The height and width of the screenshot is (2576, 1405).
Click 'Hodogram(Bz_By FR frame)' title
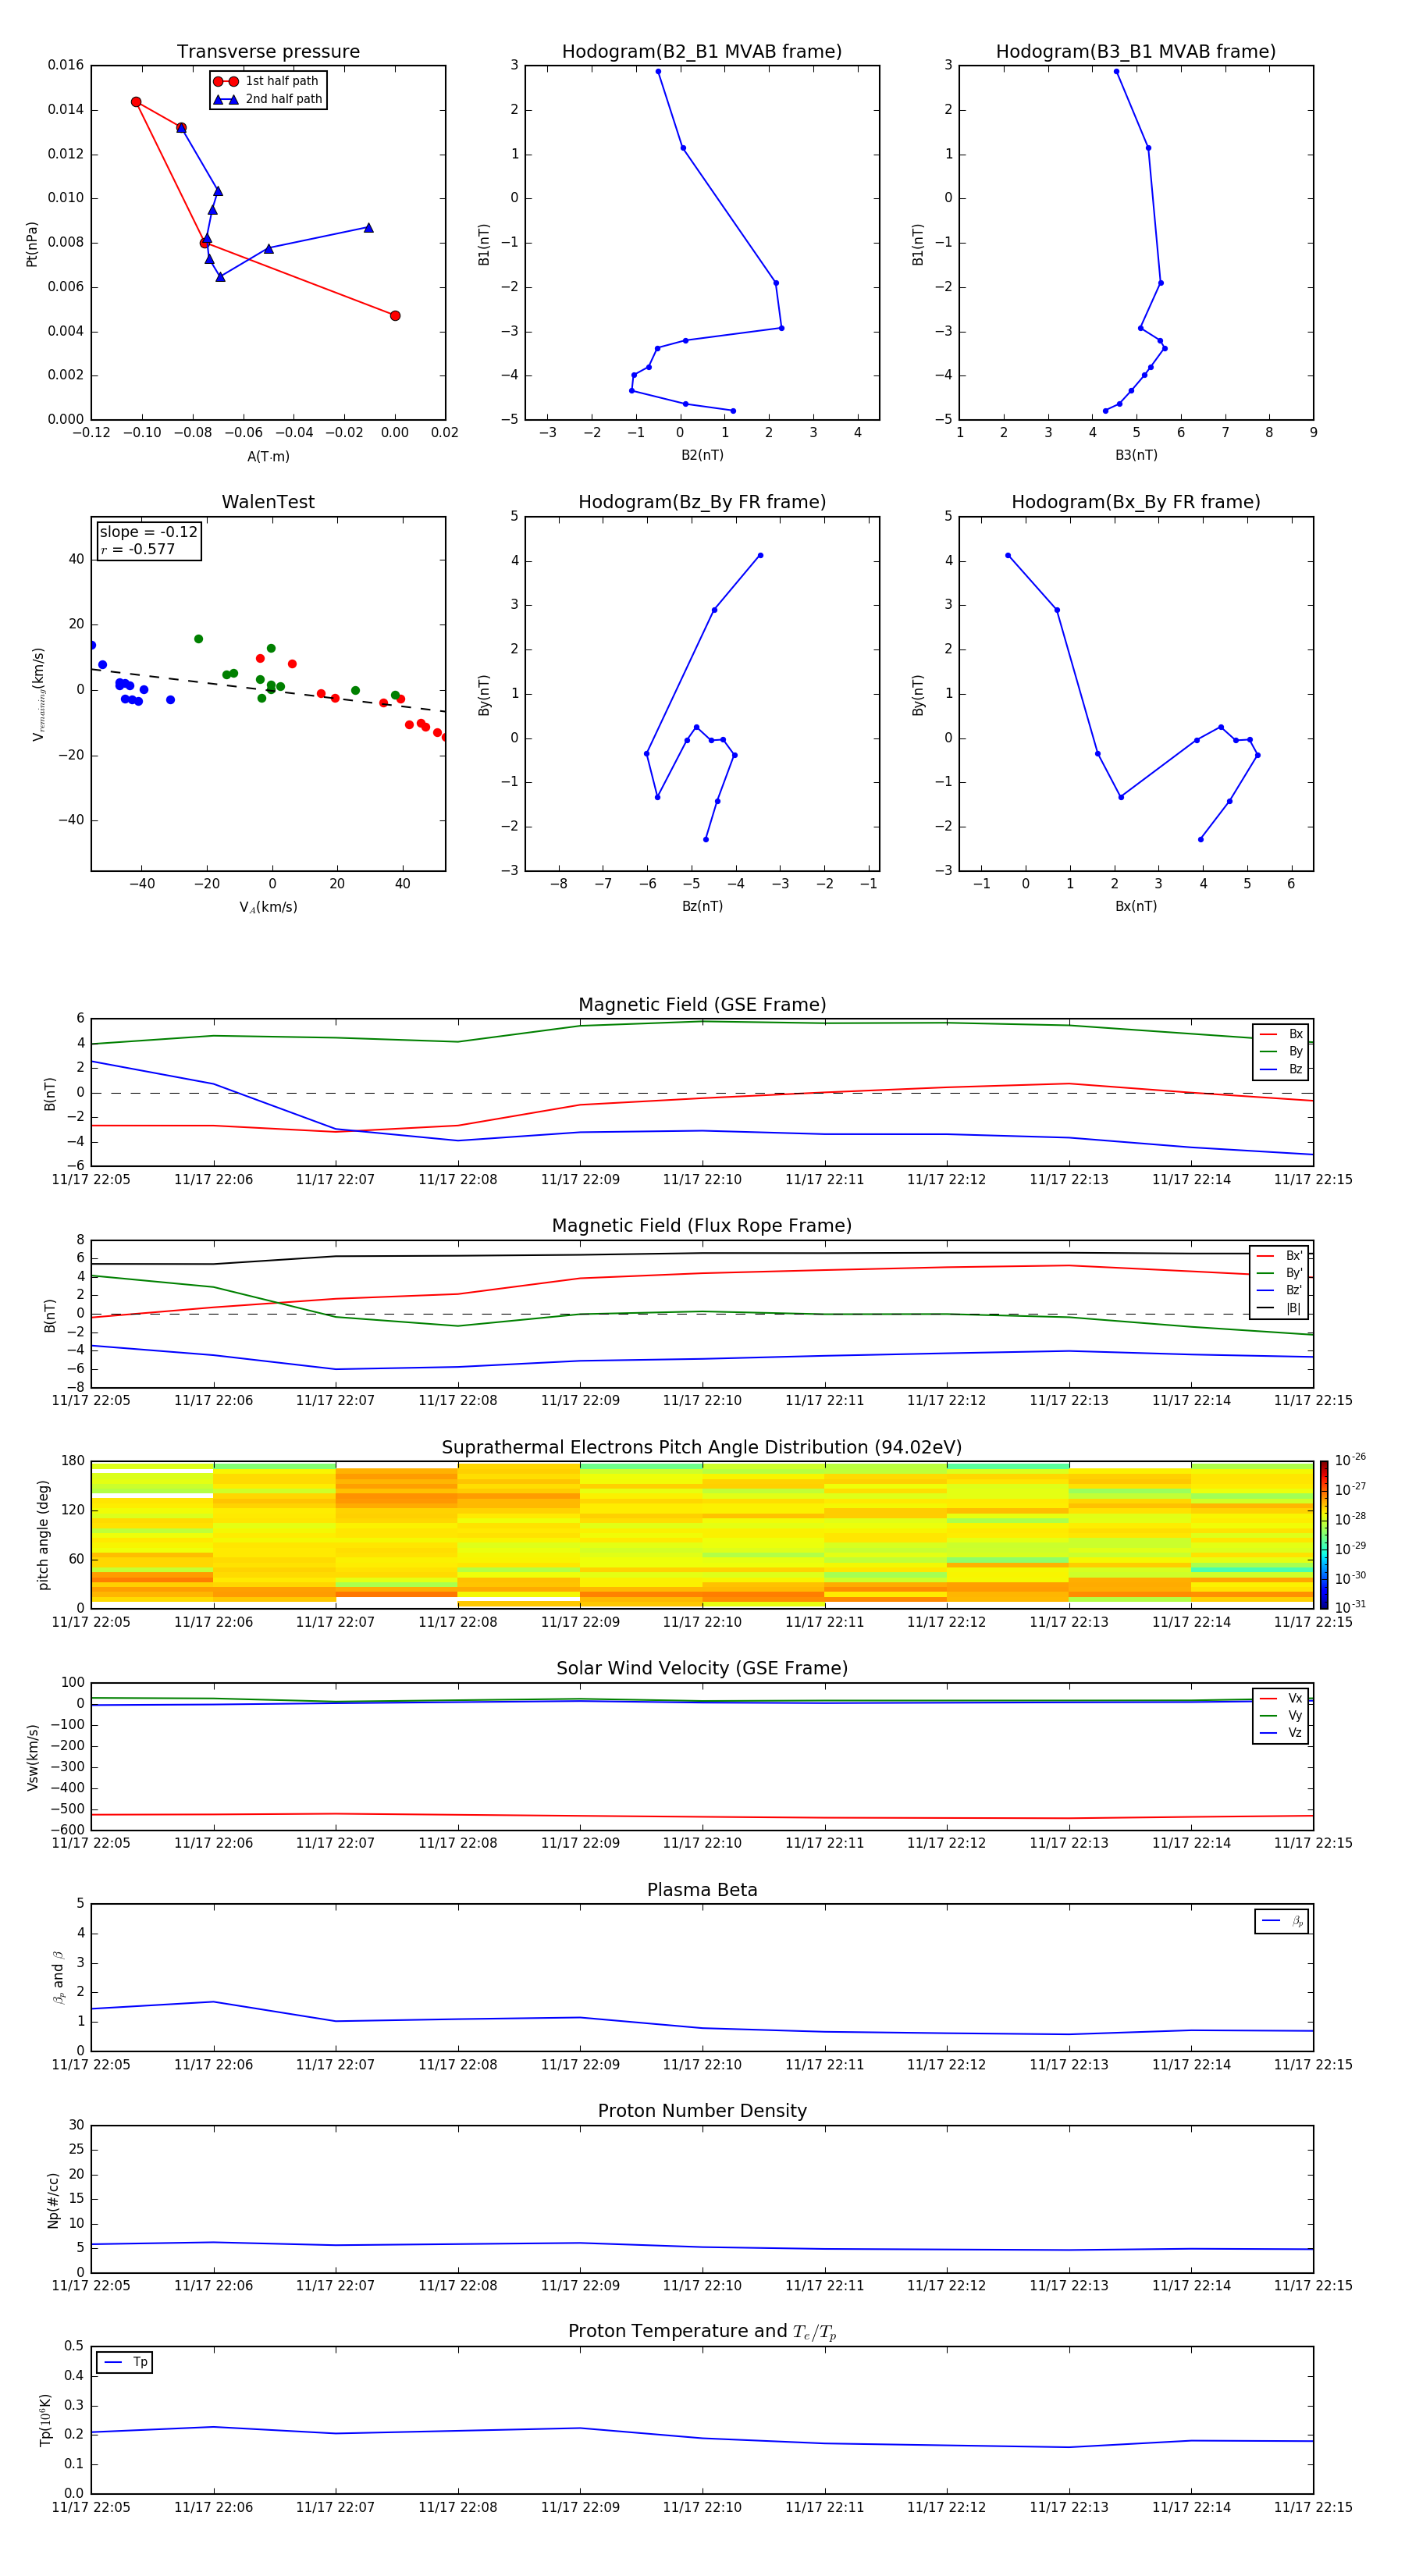coord(702,502)
